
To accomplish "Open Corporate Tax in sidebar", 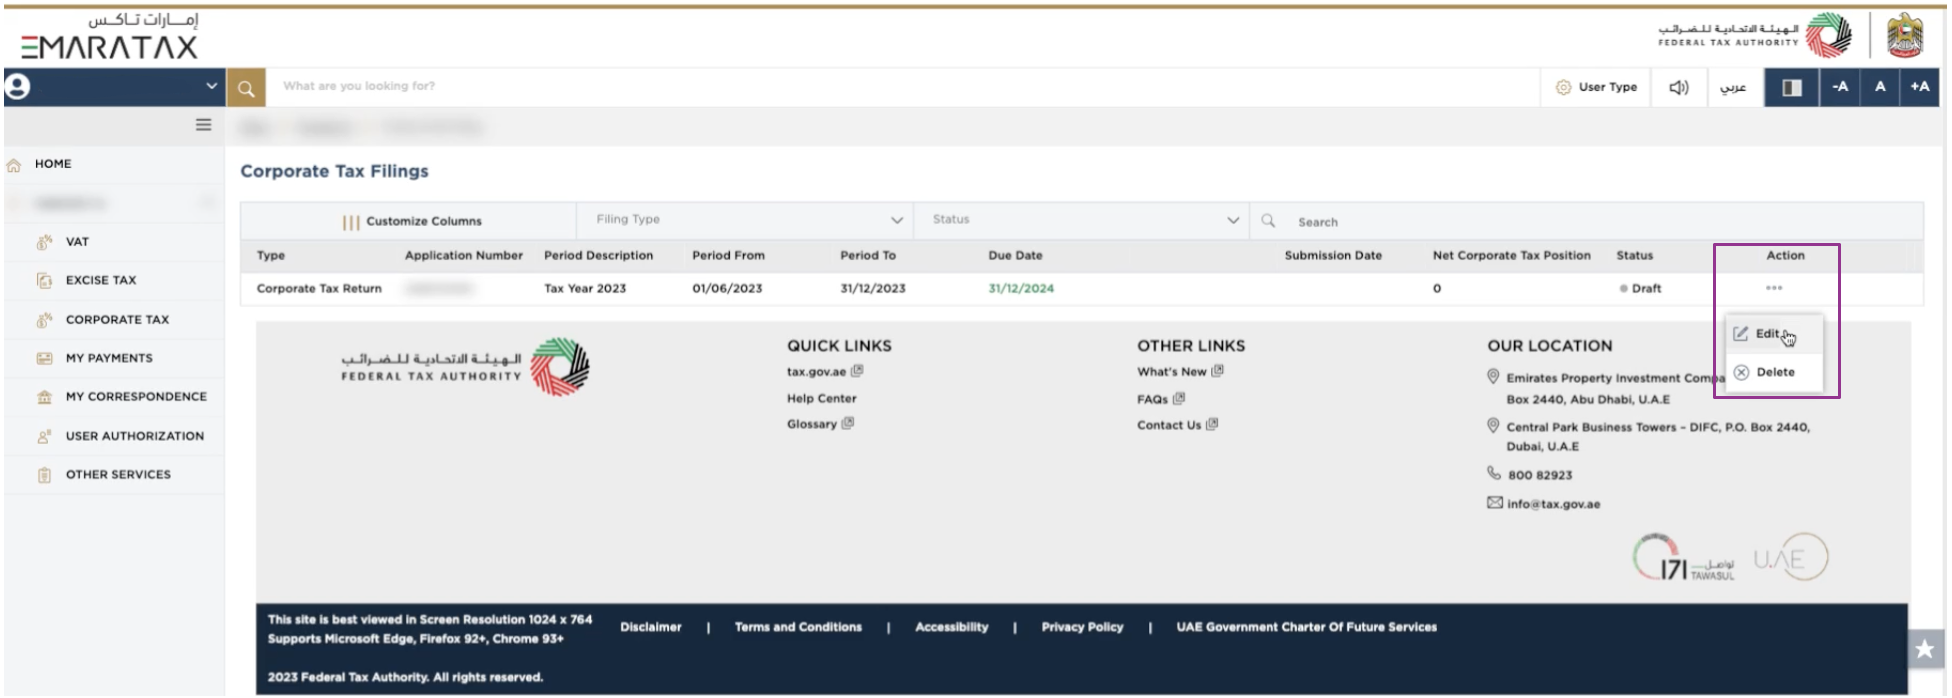I will (x=117, y=320).
